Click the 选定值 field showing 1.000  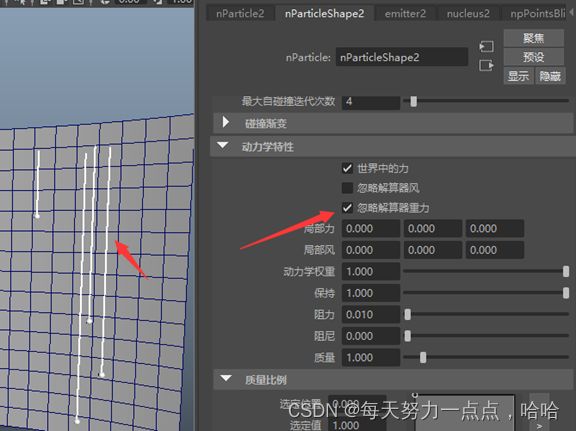pos(356,425)
